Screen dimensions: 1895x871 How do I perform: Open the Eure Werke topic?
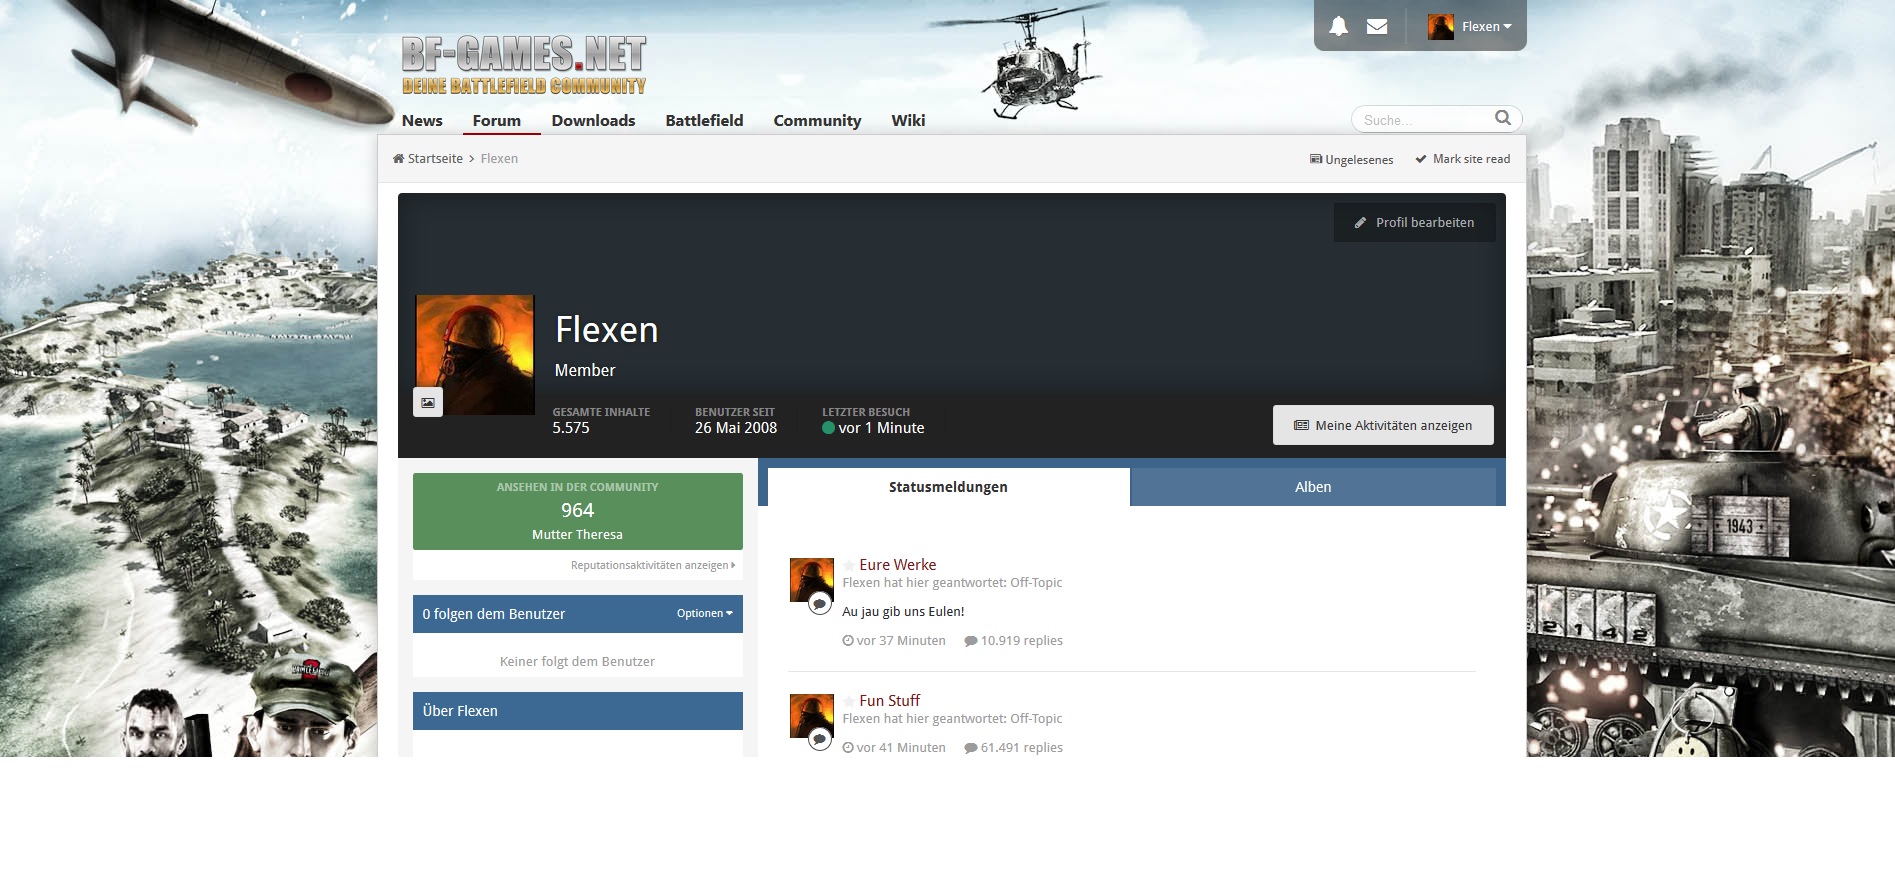(x=898, y=565)
